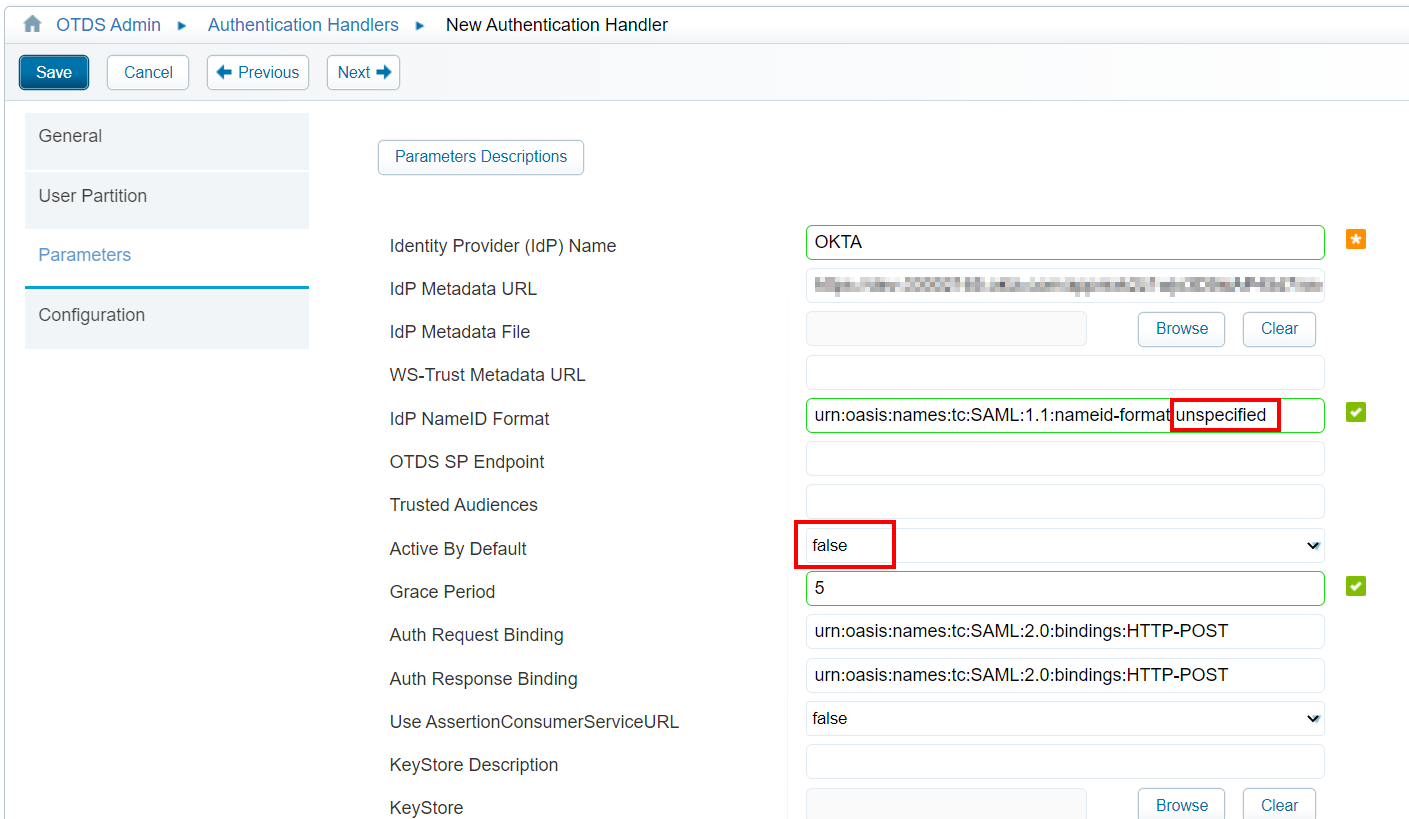Open Authentication Handlers breadcrumb link
Screen dimensions: 1409x819
coord(303,25)
